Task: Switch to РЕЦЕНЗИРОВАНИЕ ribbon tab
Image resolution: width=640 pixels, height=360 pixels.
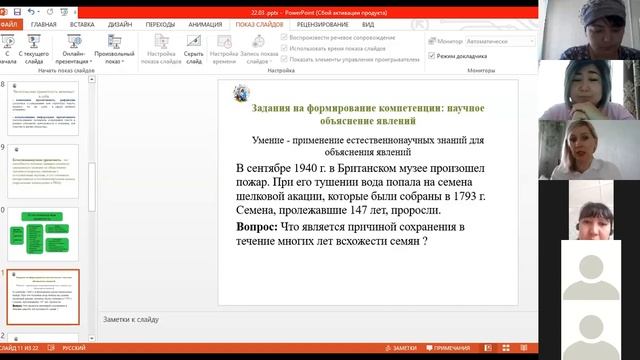Action: pyautogui.click(x=322, y=24)
